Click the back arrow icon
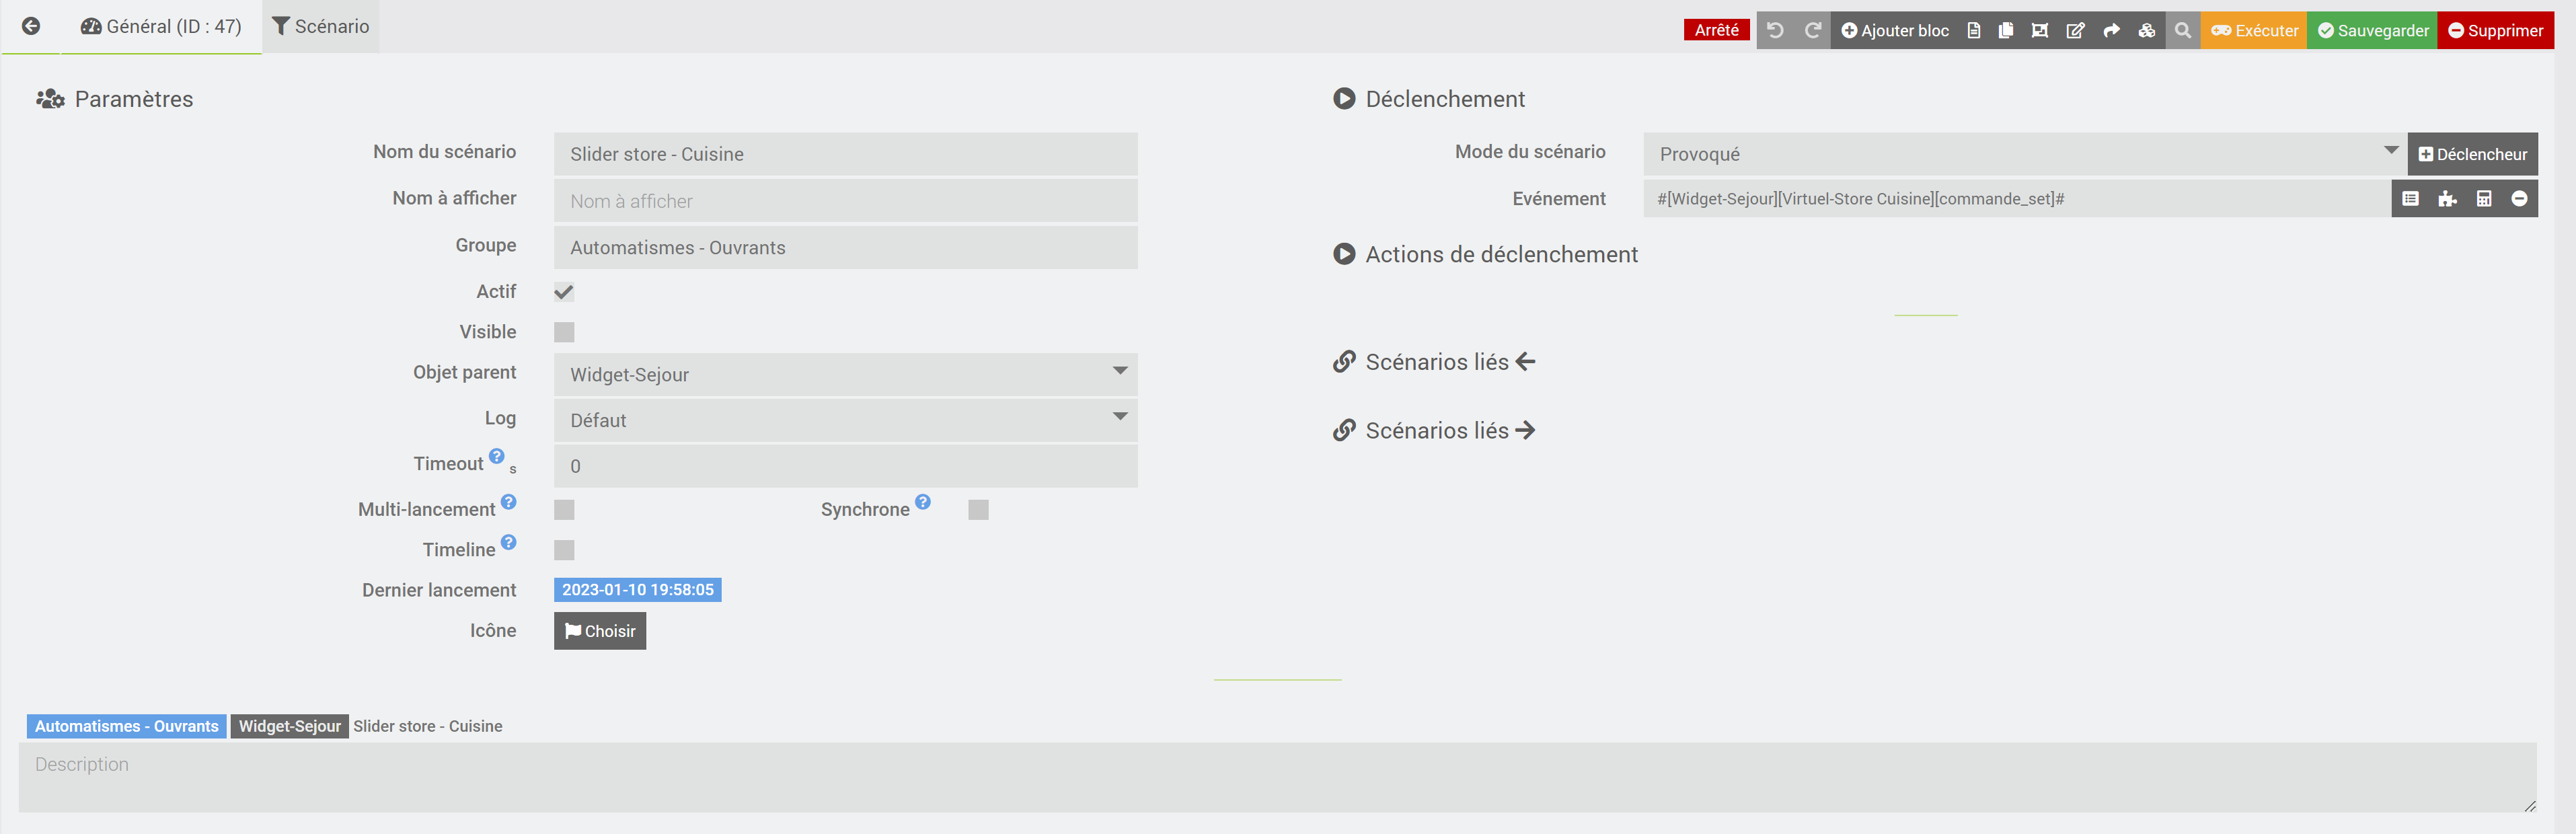The height and width of the screenshot is (834, 2576). pyautogui.click(x=31, y=26)
